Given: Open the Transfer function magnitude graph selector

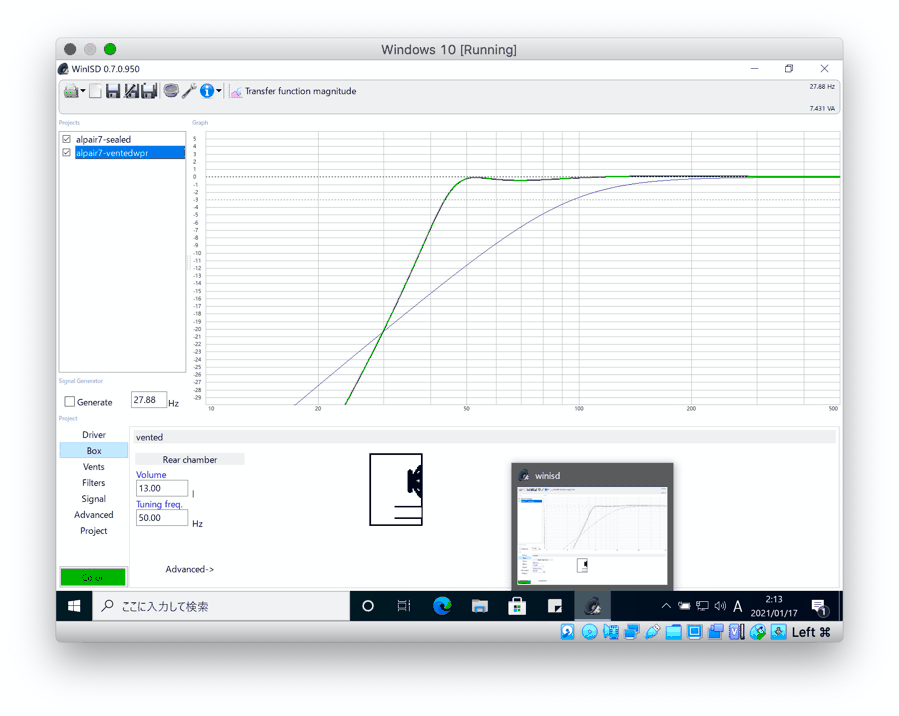Looking at the screenshot, I should coord(300,91).
